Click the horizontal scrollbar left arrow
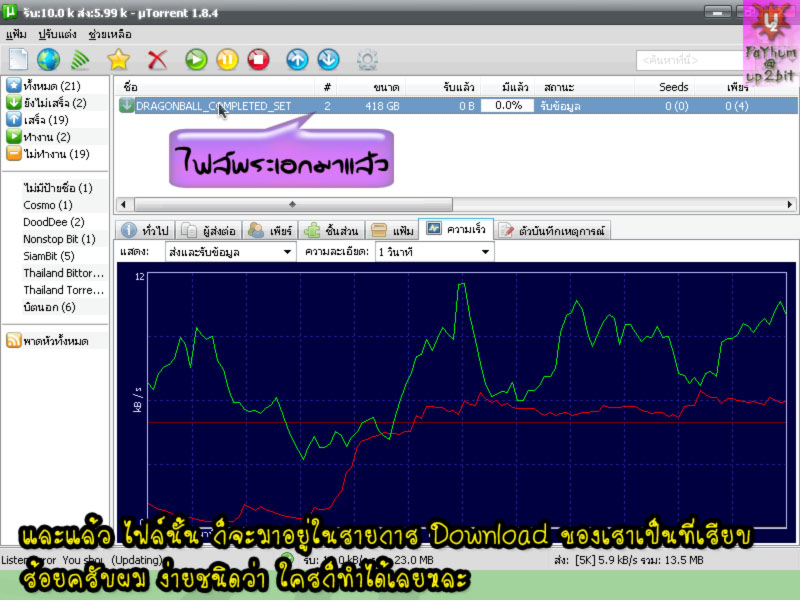Viewport: 800px width, 600px height. point(123,205)
